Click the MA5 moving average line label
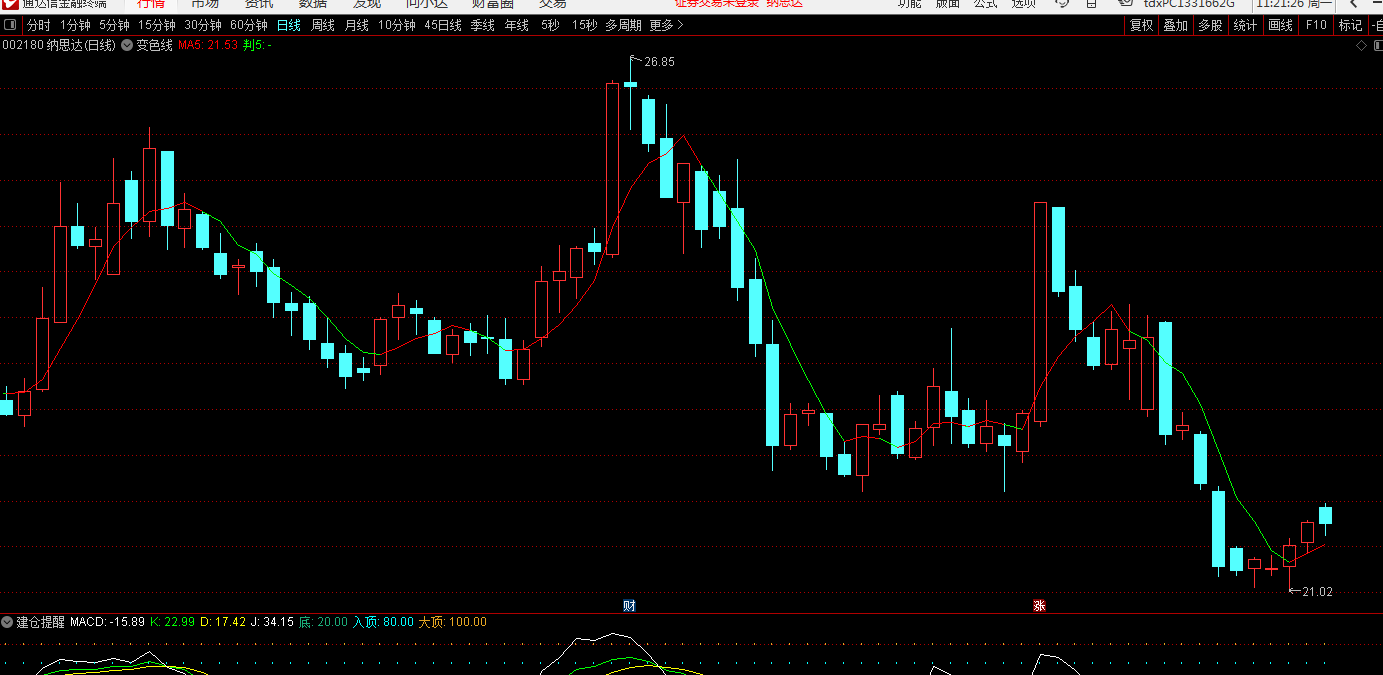 click(x=208, y=45)
